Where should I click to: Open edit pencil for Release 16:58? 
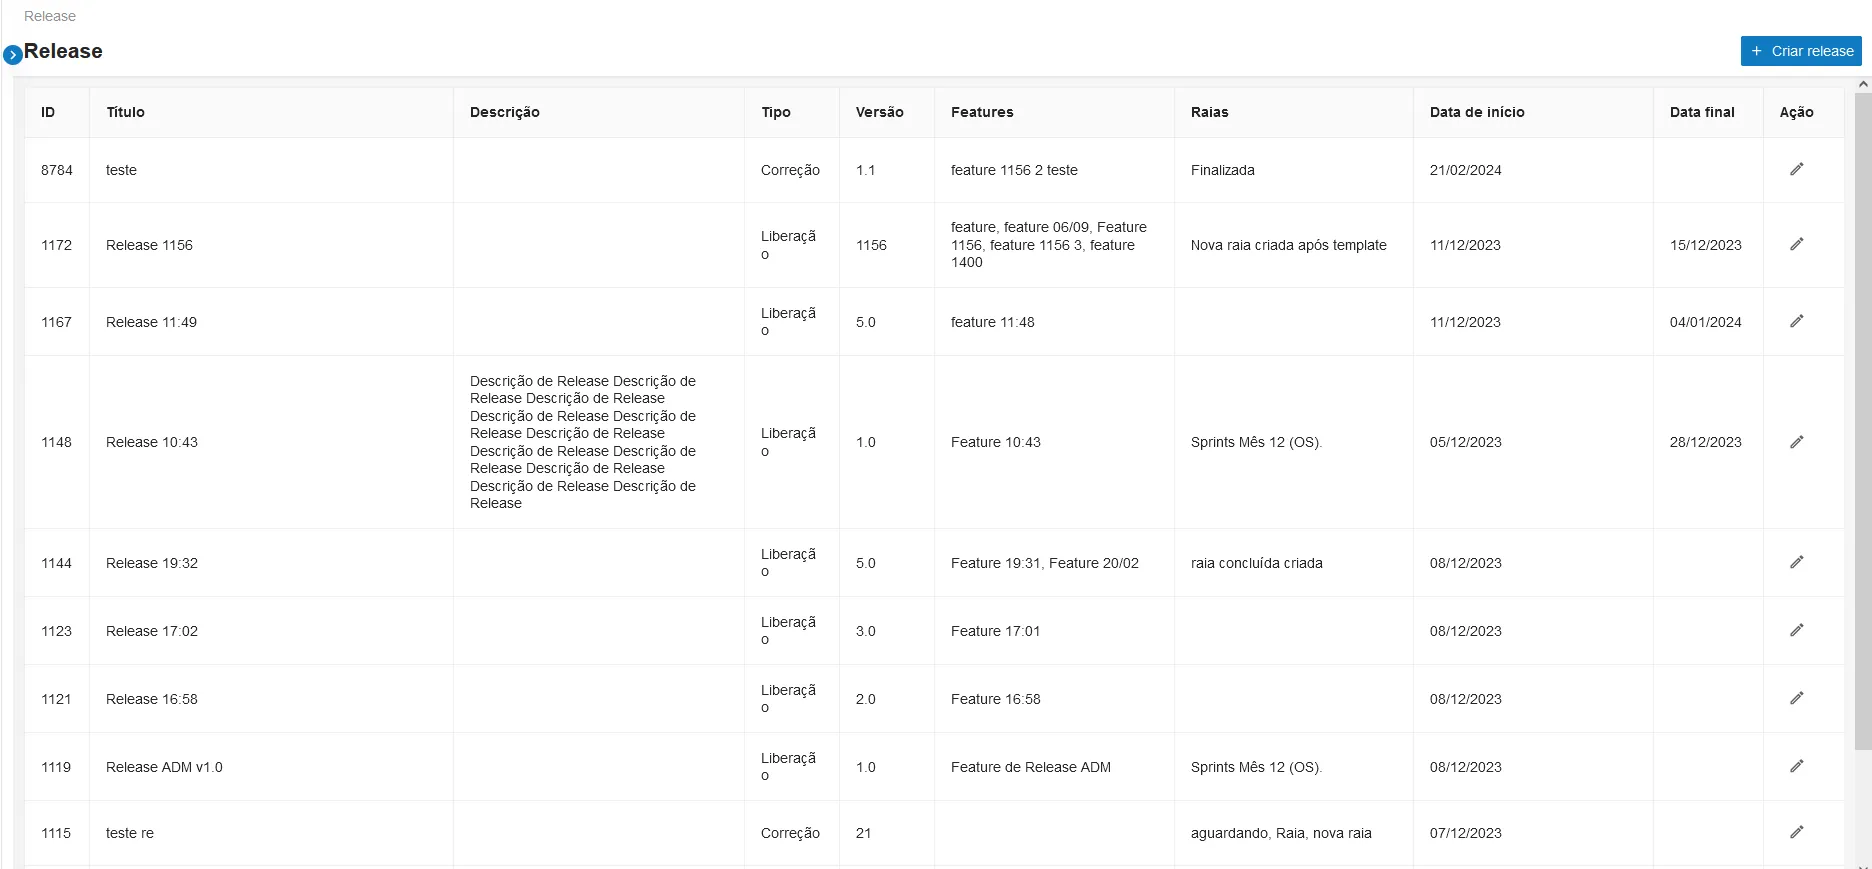point(1796,698)
